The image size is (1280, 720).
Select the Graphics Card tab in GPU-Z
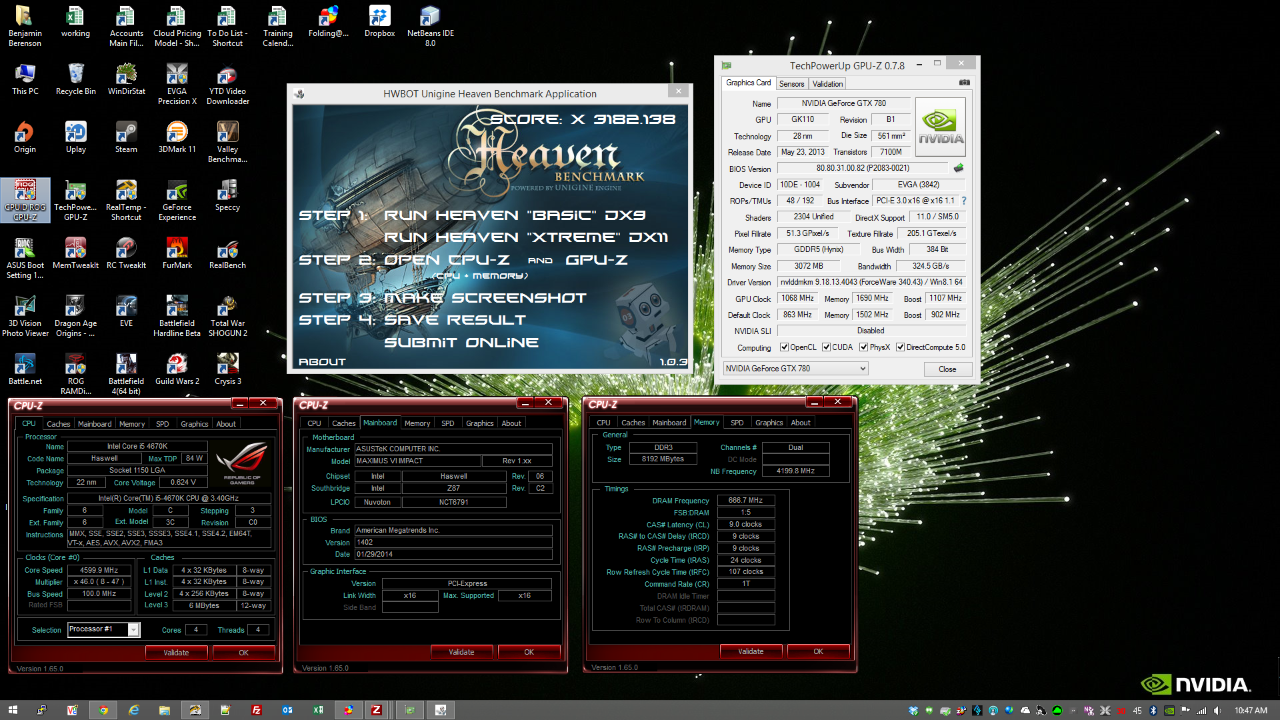click(x=748, y=83)
